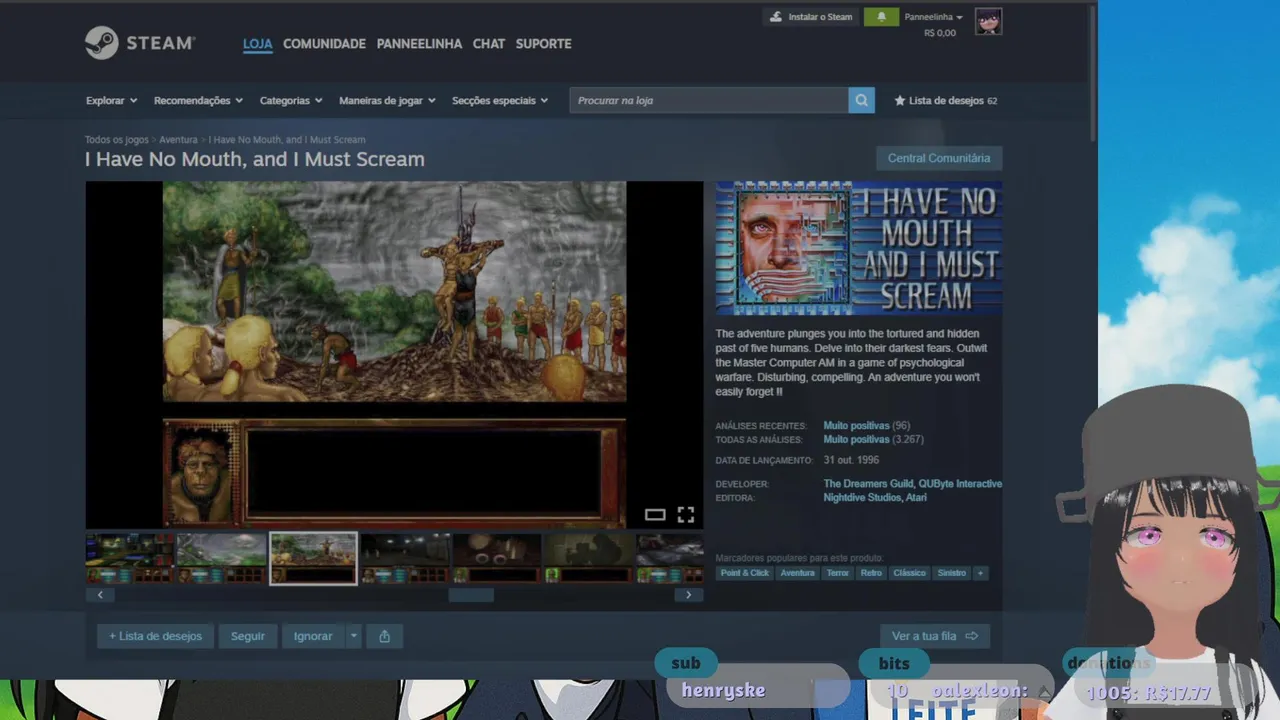Viewport: 1280px width, 720px height.
Task: Select the fourth screenshot thumbnail
Action: [405, 558]
